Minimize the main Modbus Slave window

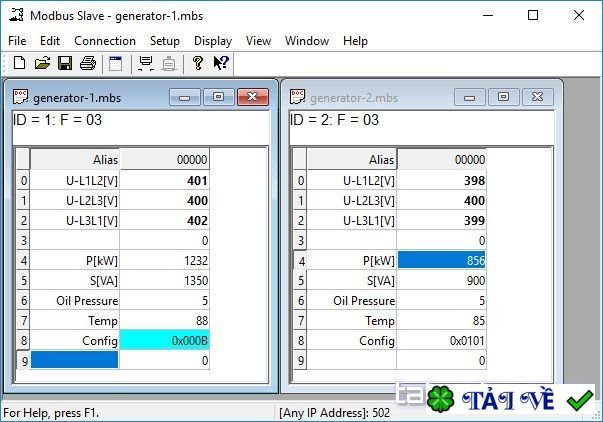[x=488, y=15]
